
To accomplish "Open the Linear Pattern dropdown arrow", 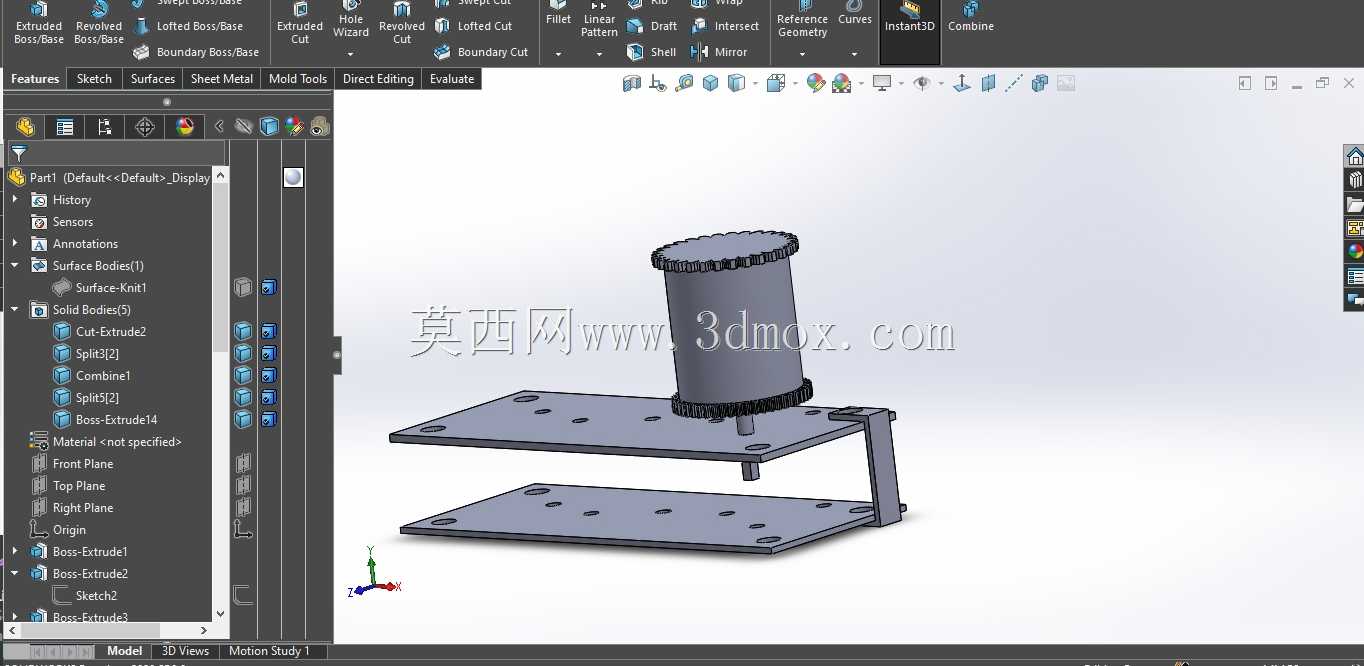I will pos(599,54).
